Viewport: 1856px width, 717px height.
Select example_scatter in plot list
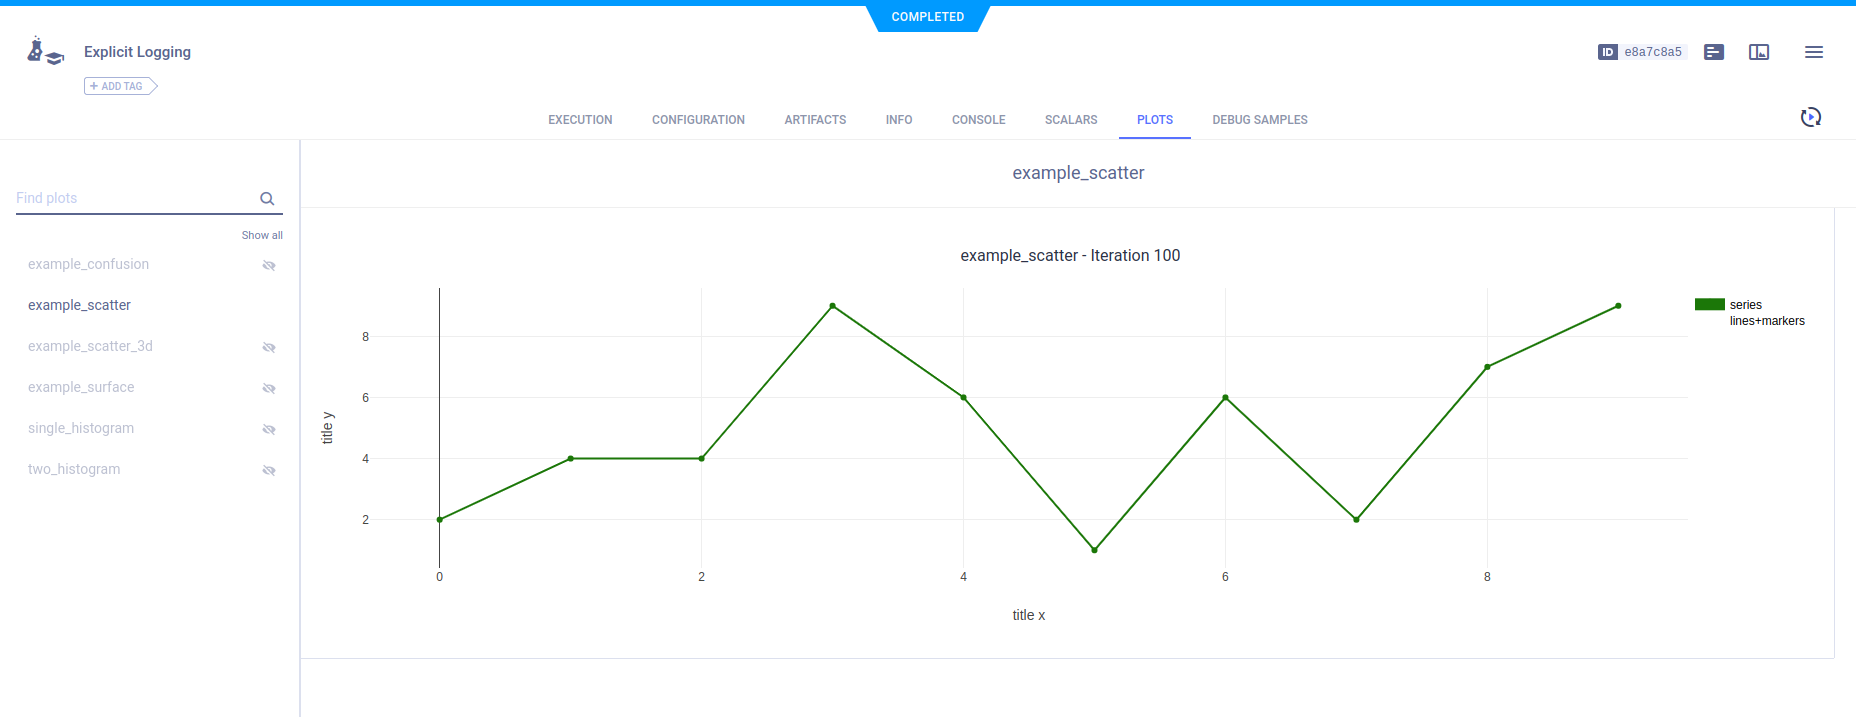pyautogui.click(x=80, y=305)
